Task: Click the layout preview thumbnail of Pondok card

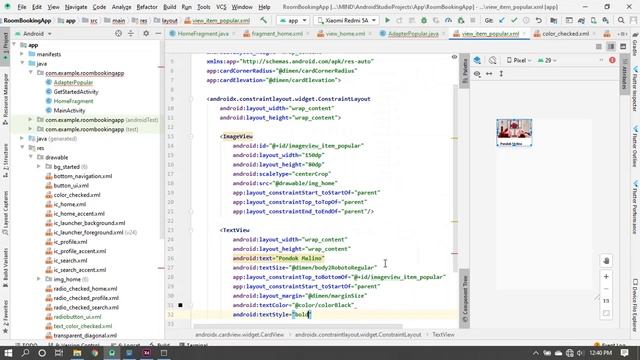Action: click(514, 133)
